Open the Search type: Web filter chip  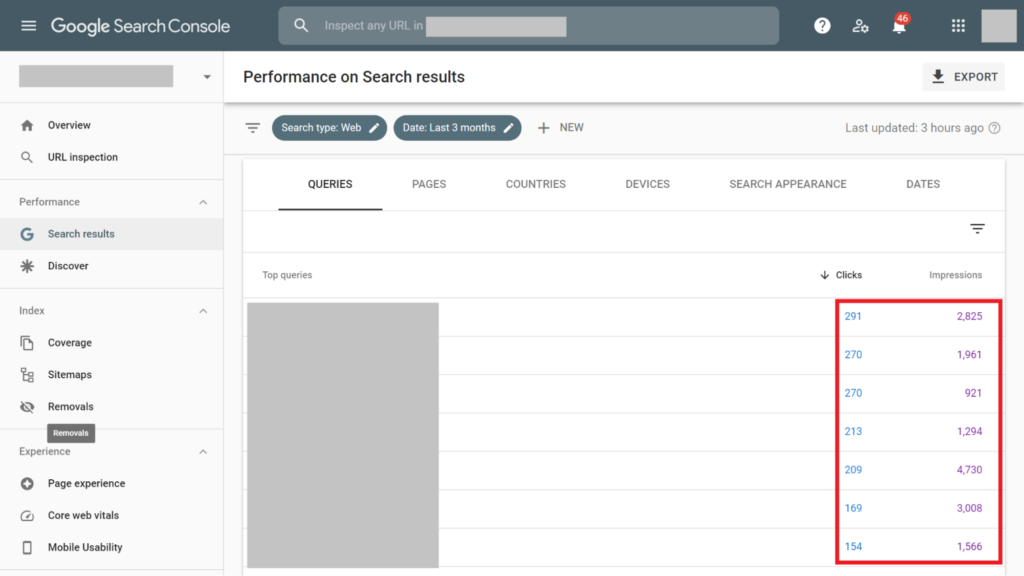[329, 128]
